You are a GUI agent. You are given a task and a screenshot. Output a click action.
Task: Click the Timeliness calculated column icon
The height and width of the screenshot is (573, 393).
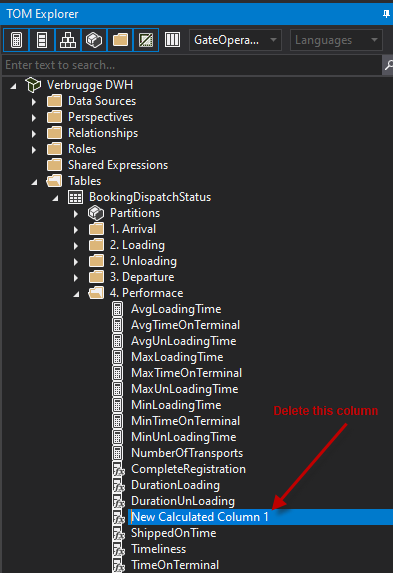pyautogui.click(x=118, y=550)
